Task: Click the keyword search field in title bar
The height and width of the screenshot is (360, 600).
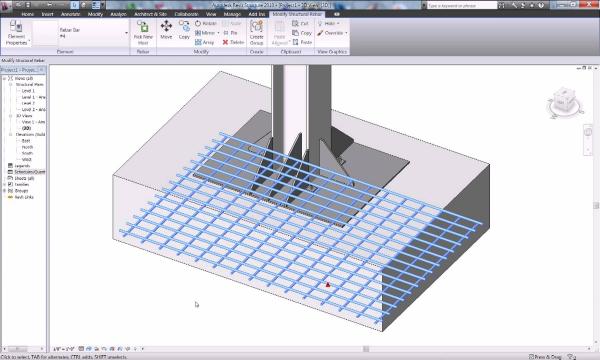Action: (x=462, y=5)
